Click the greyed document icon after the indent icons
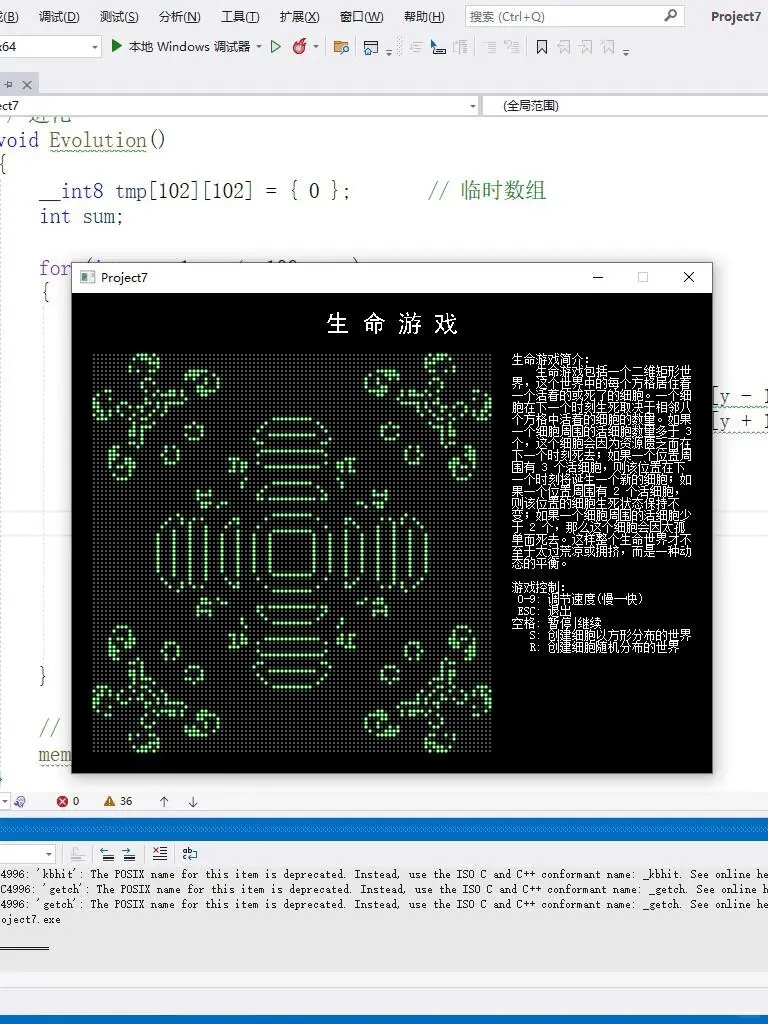The width and height of the screenshot is (768, 1024). (x=460, y=47)
